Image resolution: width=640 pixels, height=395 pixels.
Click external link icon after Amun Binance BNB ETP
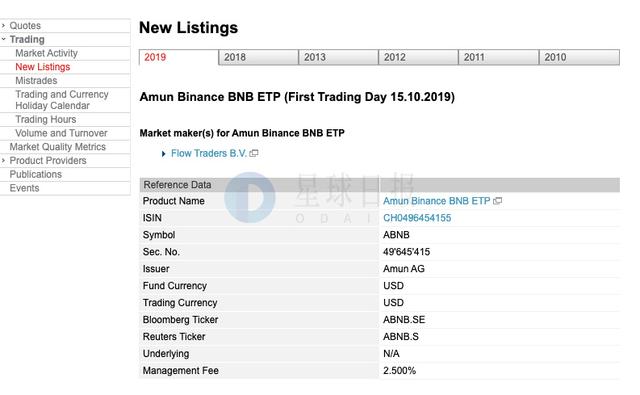click(498, 201)
